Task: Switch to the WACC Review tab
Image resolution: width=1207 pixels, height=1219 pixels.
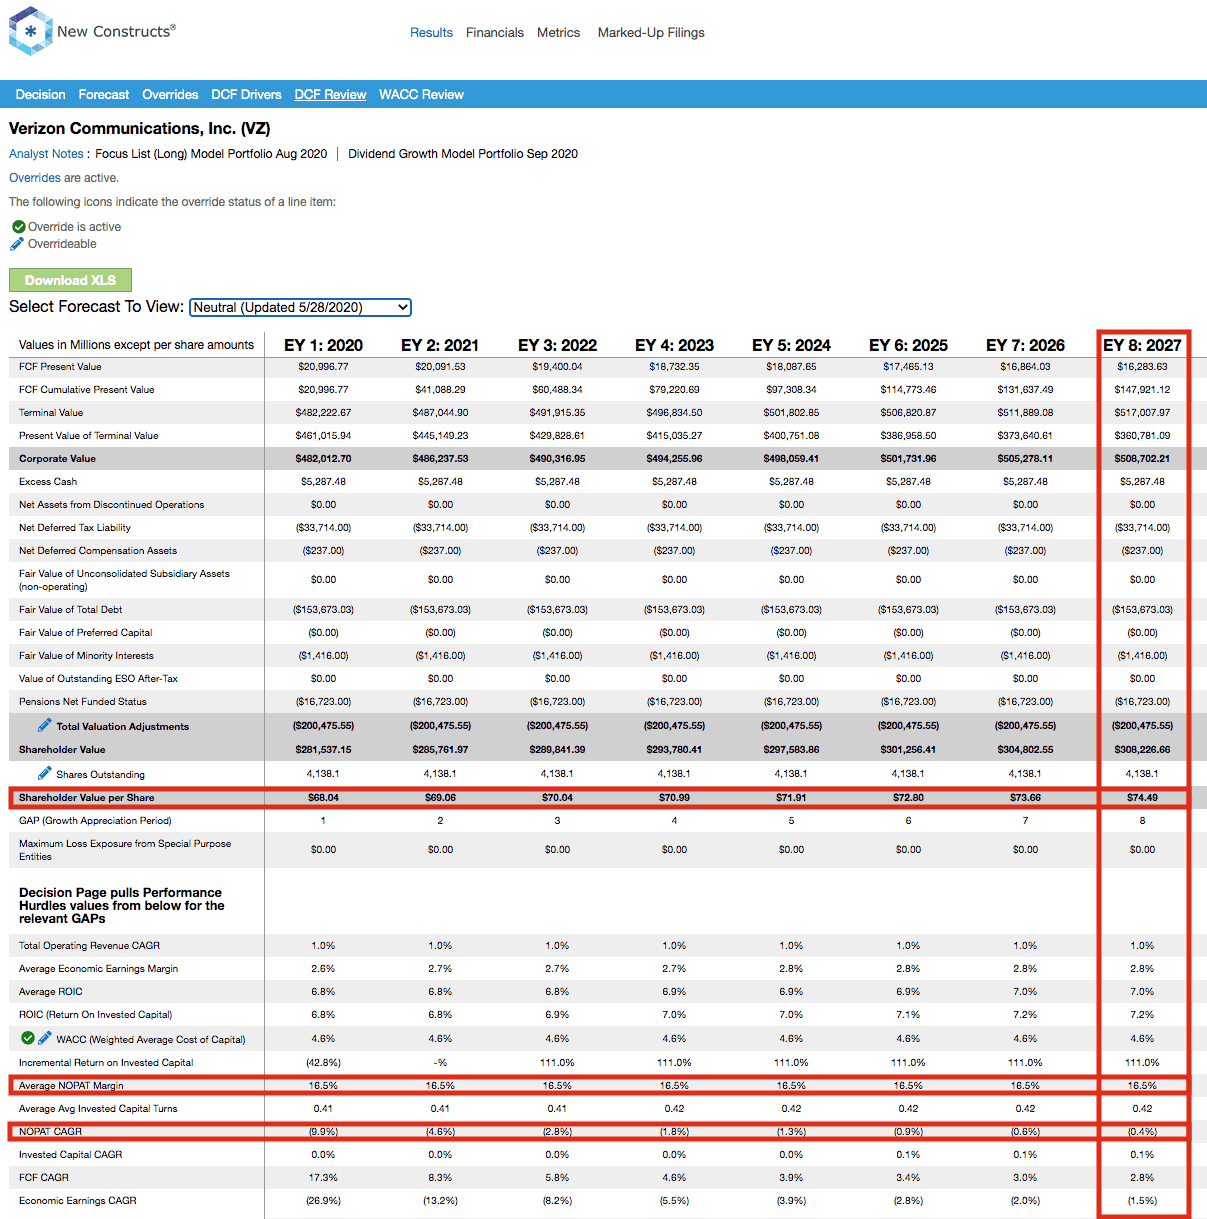Action: click(421, 95)
